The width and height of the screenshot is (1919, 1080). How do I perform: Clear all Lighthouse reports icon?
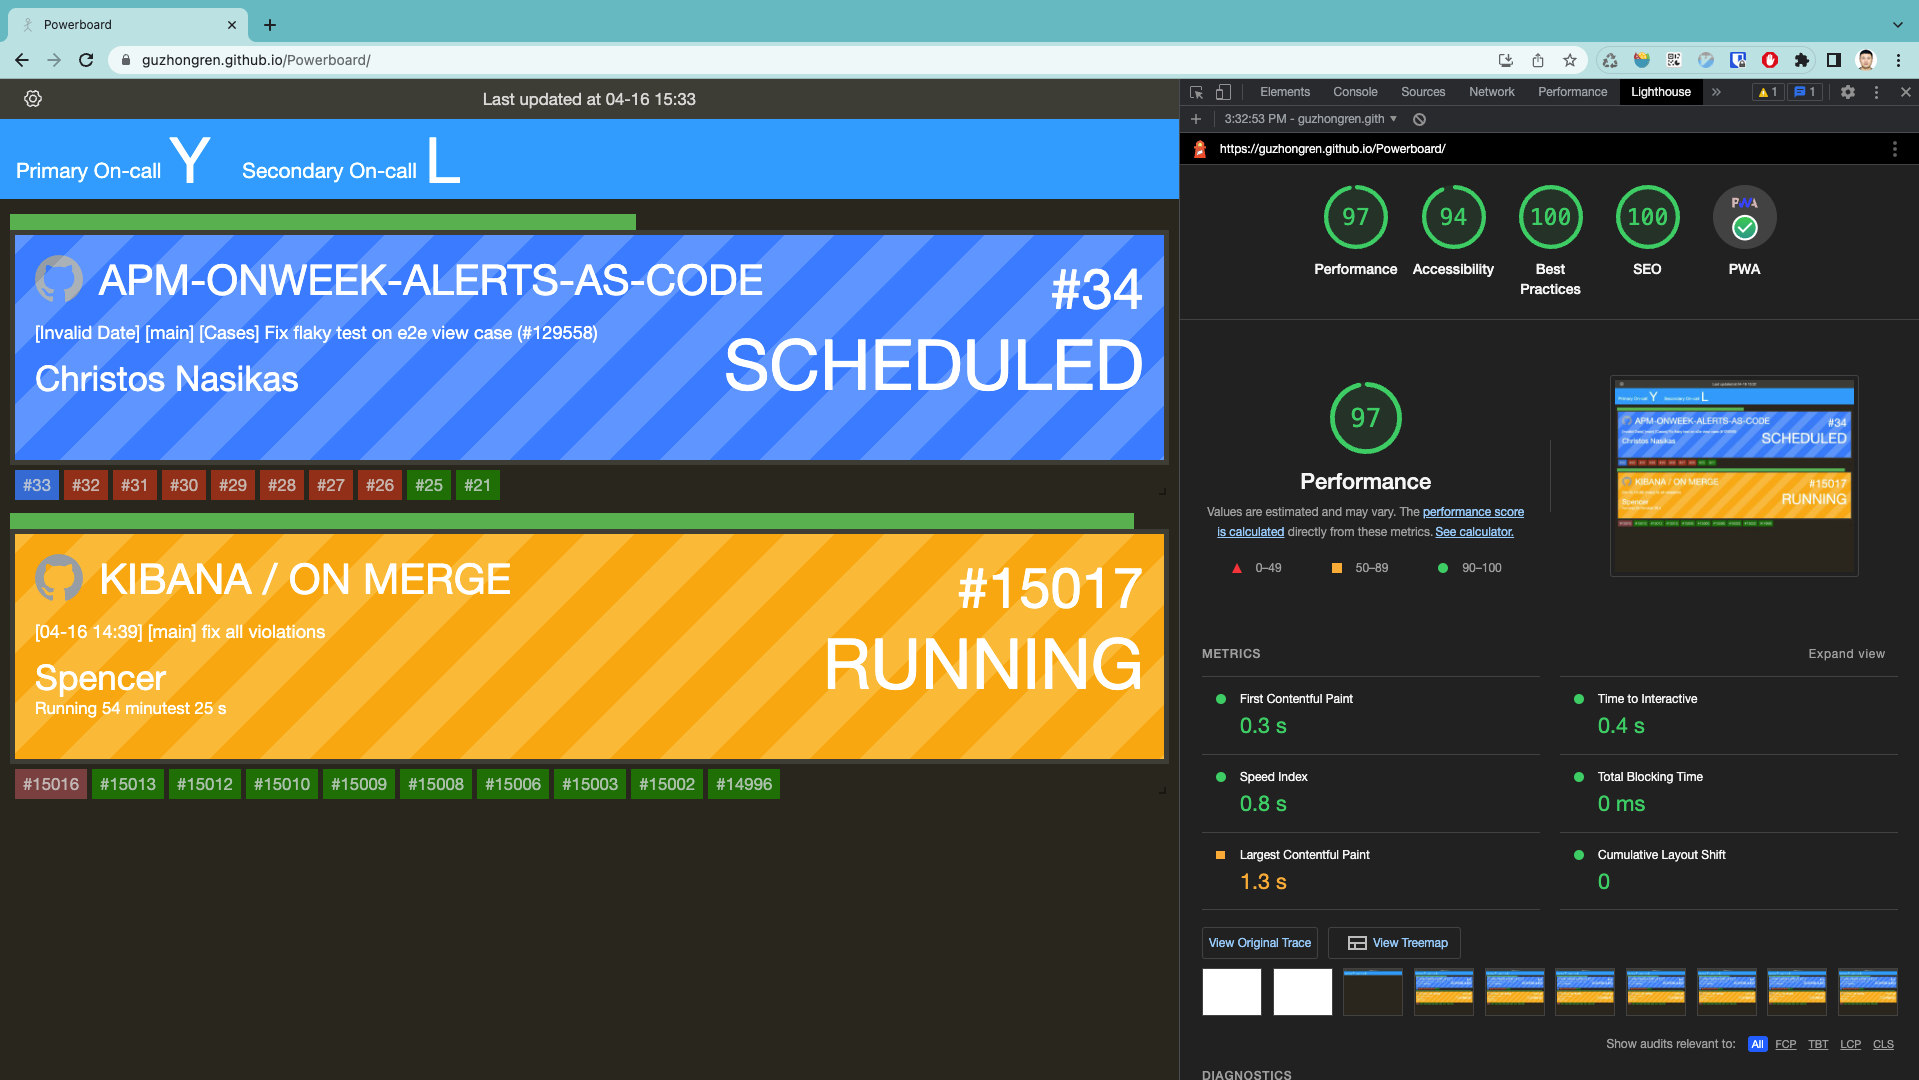click(x=1419, y=119)
